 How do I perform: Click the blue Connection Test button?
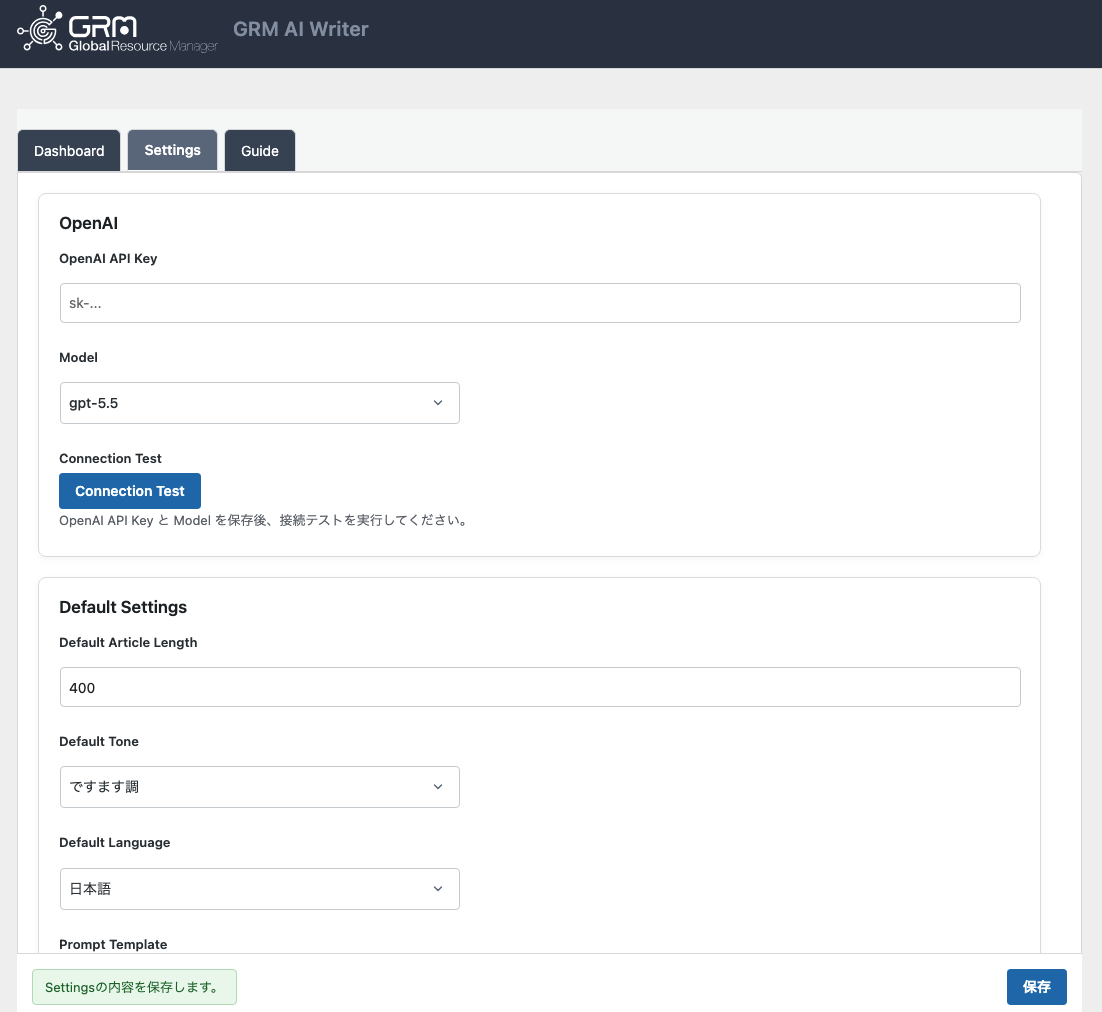click(130, 491)
